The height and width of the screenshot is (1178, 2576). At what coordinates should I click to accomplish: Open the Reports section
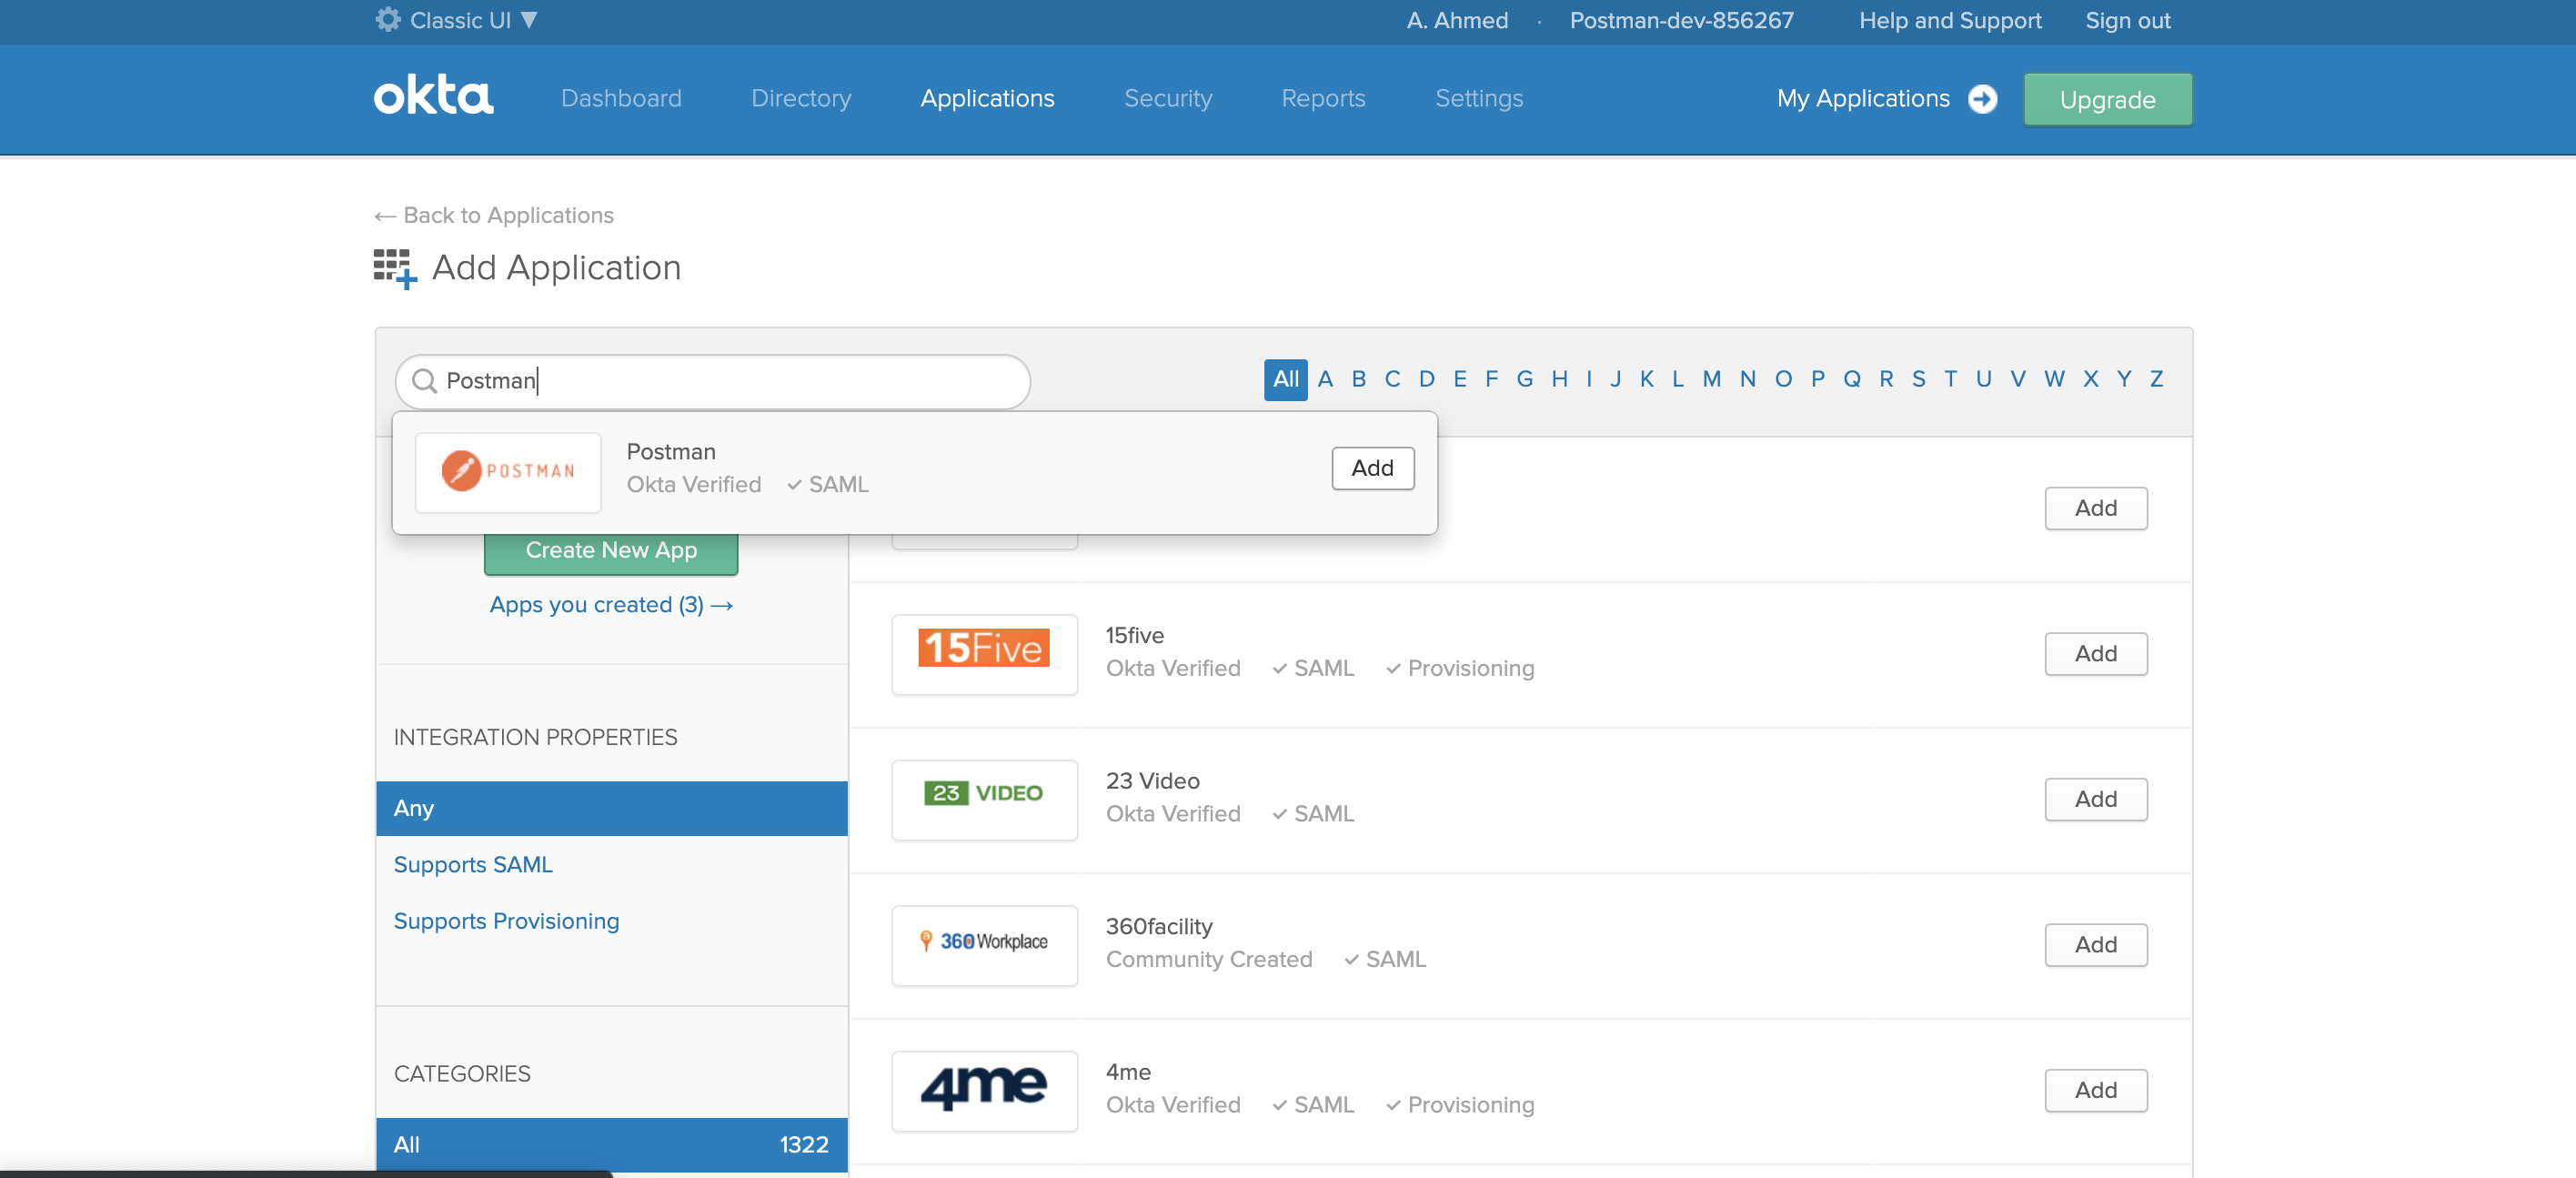1322,98
